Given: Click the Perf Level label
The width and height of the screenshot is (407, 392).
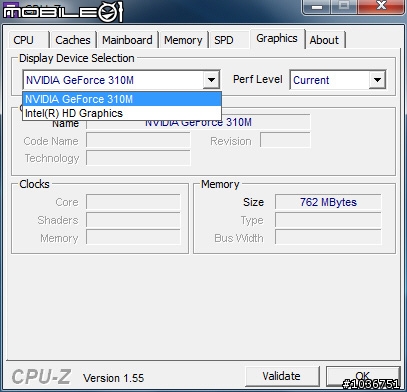Looking at the screenshot, I should click(x=257, y=79).
